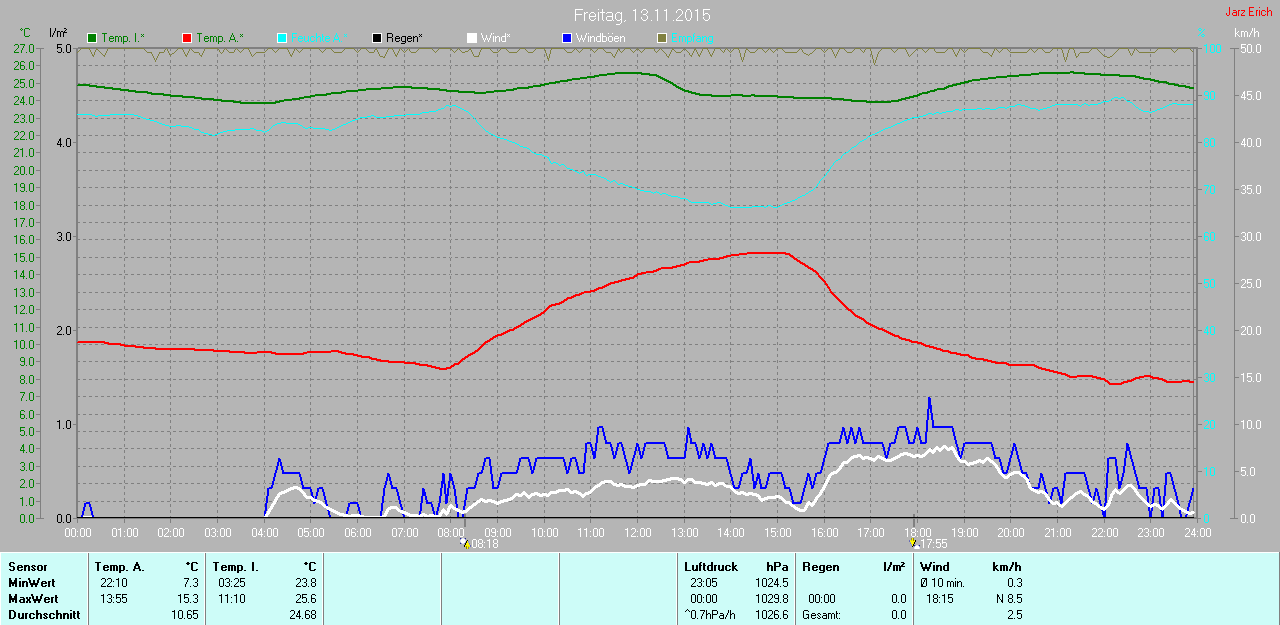Image resolution: width=1280 pixels, height=625 pixels.
Task: Click the 08:18 sunrise time label
Action: pos(485,544)
